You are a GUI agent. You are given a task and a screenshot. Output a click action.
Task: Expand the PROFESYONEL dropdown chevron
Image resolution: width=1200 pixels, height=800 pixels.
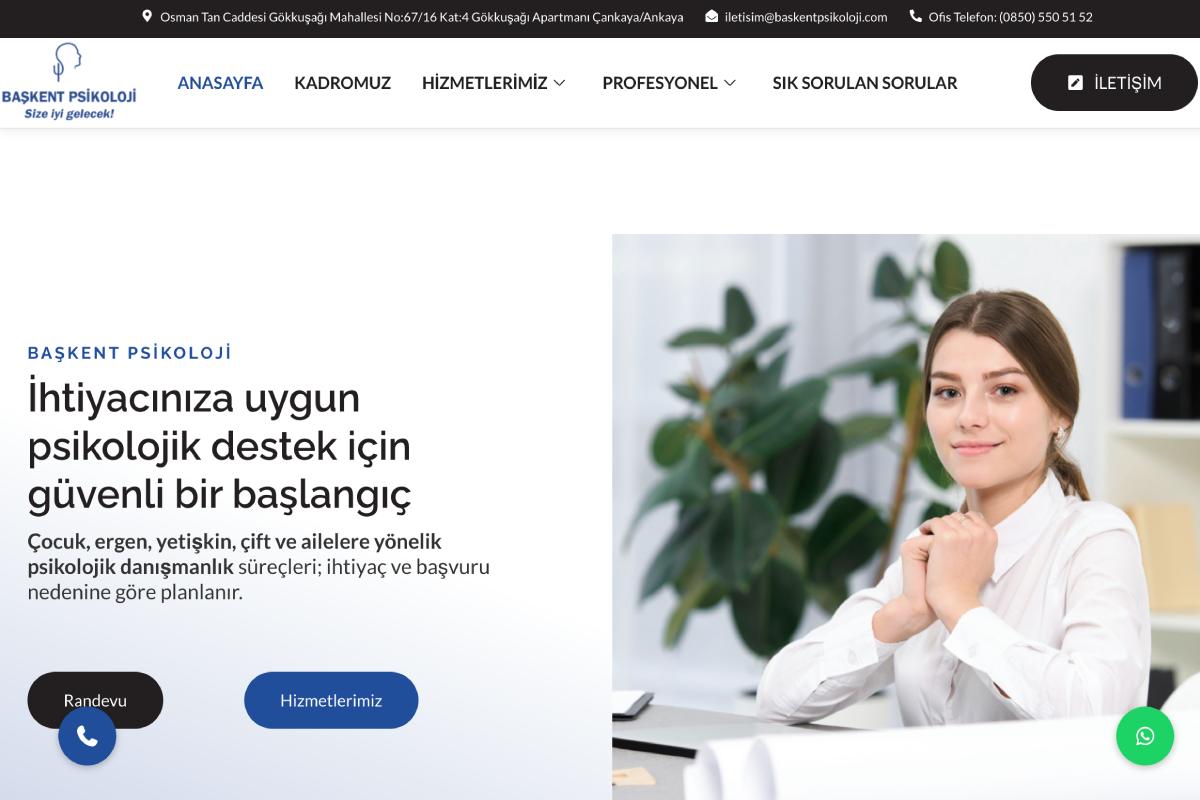pyautogui.click(x=729, y=83)
